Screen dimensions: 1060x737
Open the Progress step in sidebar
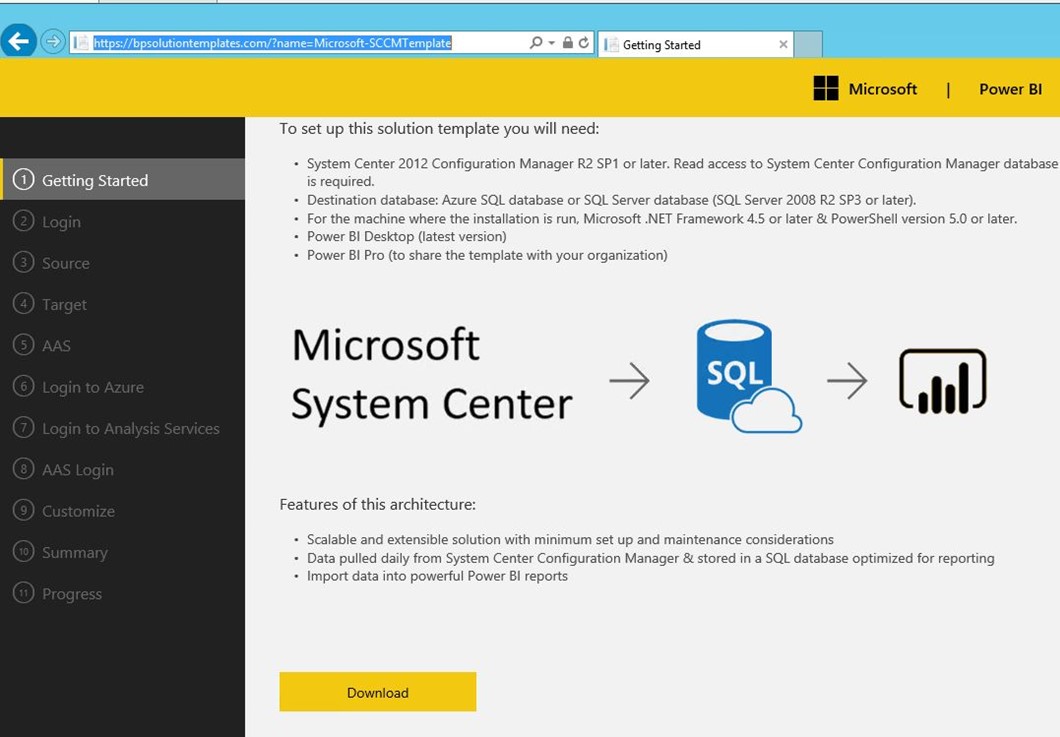tap(122, 593)
